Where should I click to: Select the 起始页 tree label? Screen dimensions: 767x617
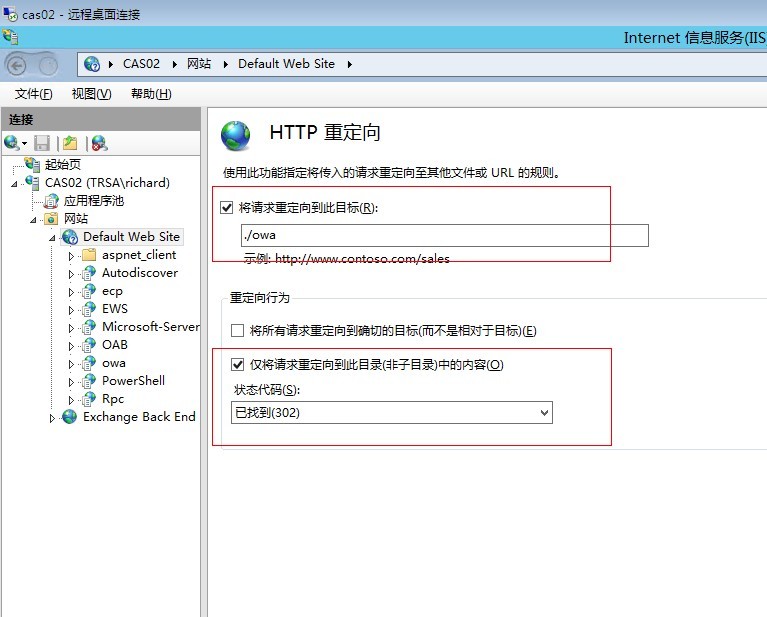[63, 164]
